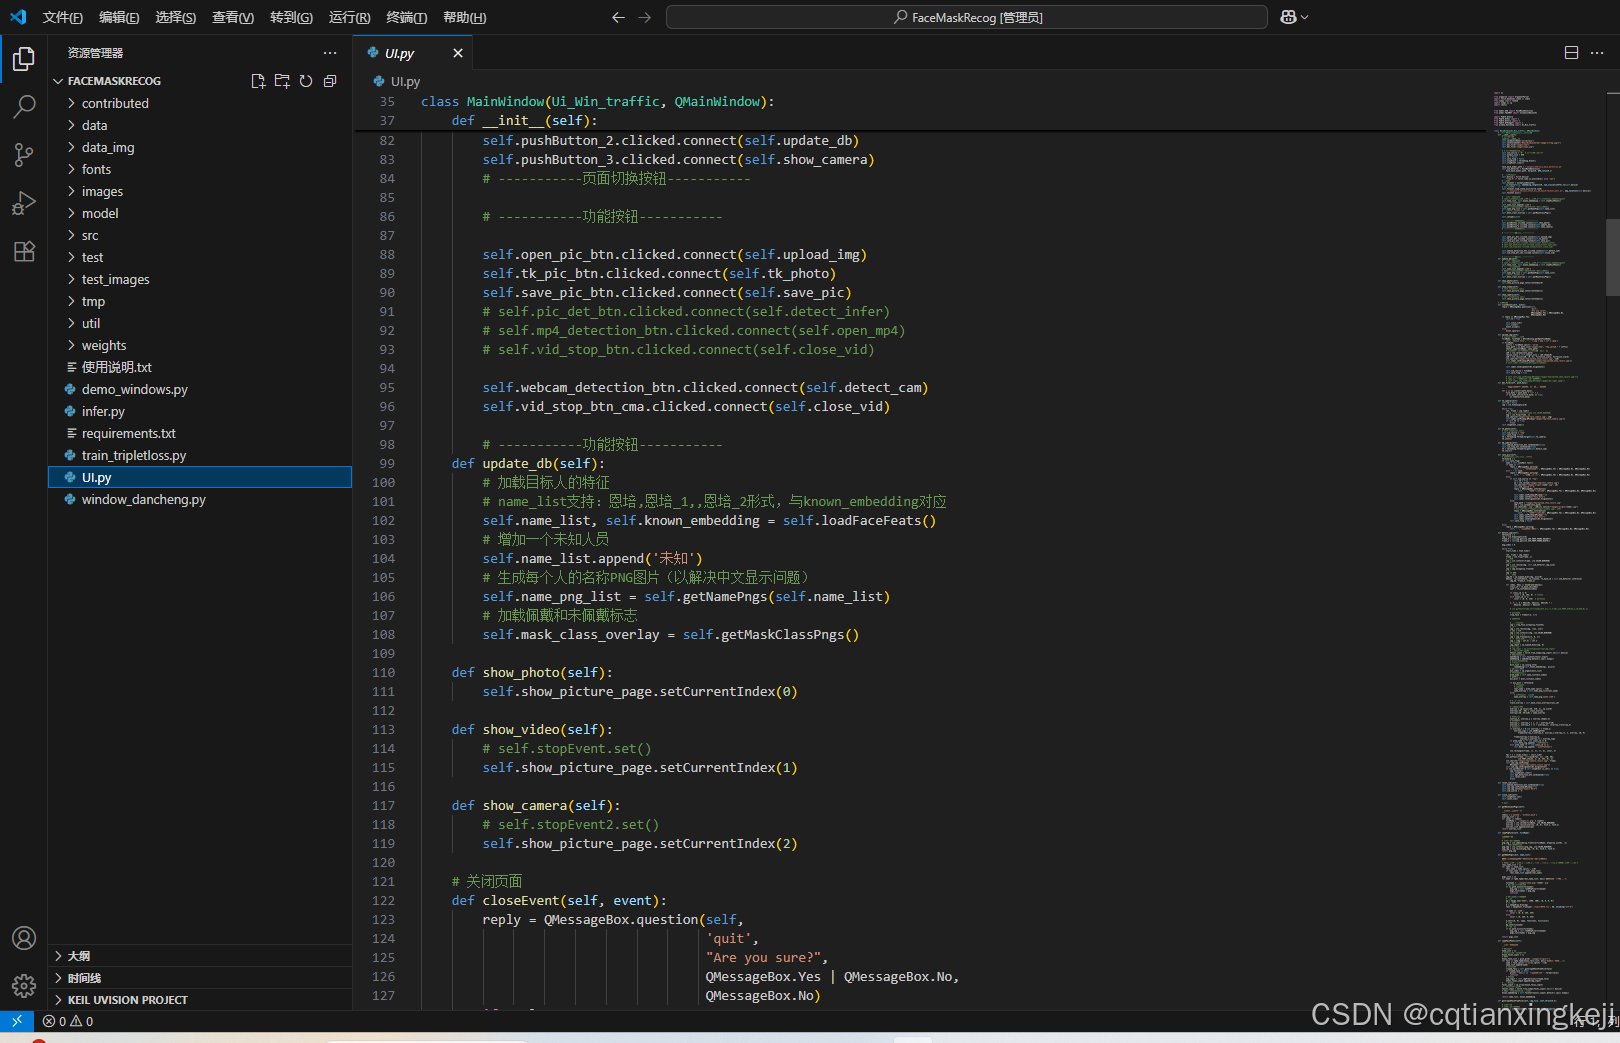Go back using the navigation arrow
This screenshot has height=1043, width=1620.
click(x=618, y=17)
